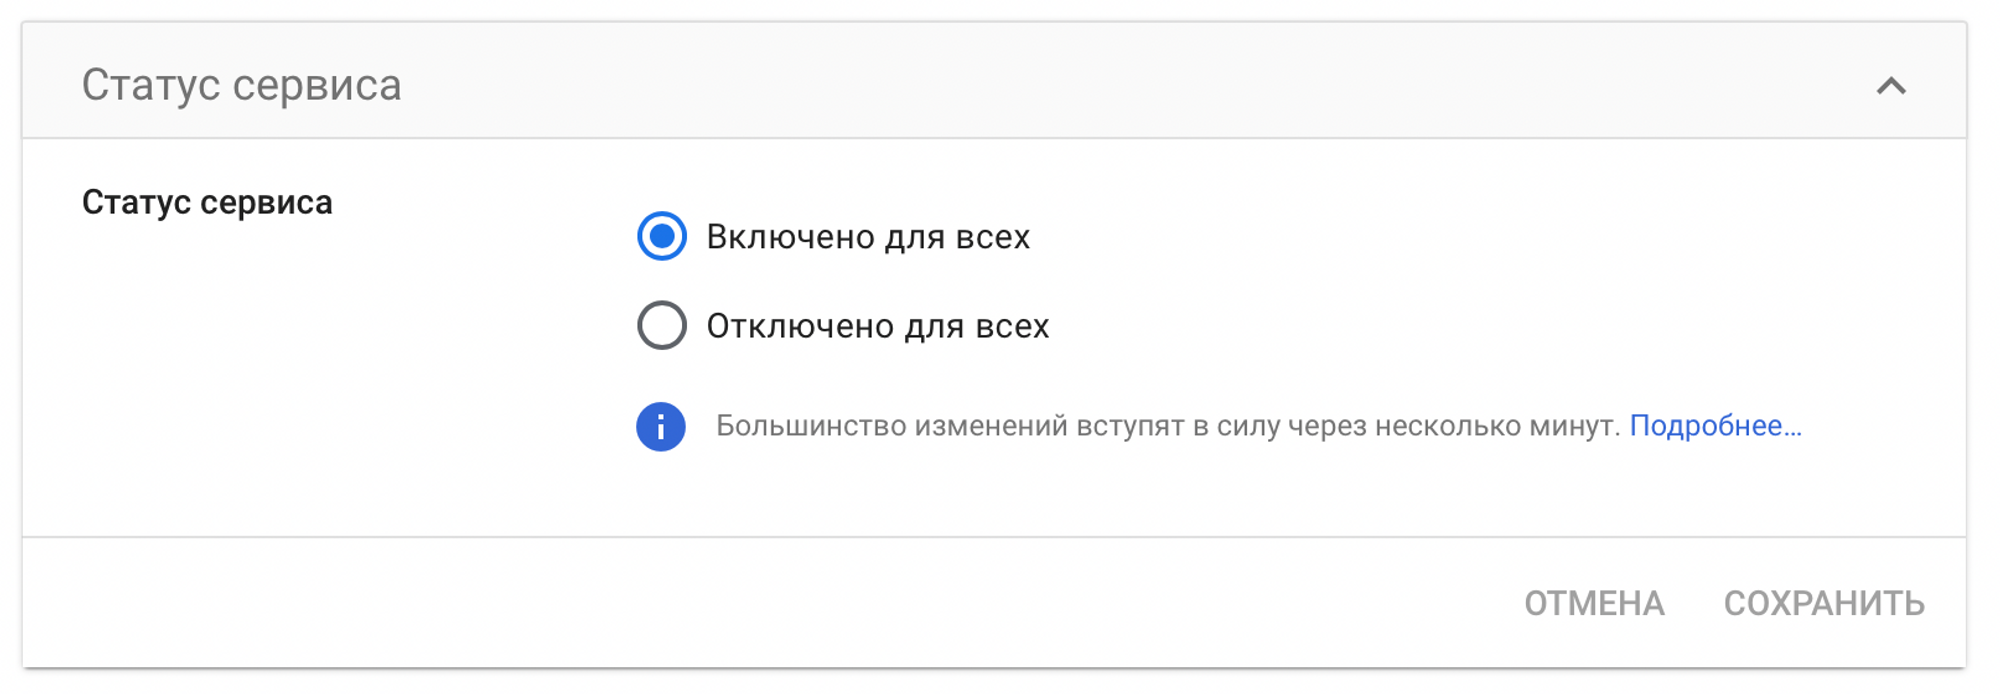Click the bold Статус сервиса label
This screenshot has width=2000, height=694.
point(207,202)
